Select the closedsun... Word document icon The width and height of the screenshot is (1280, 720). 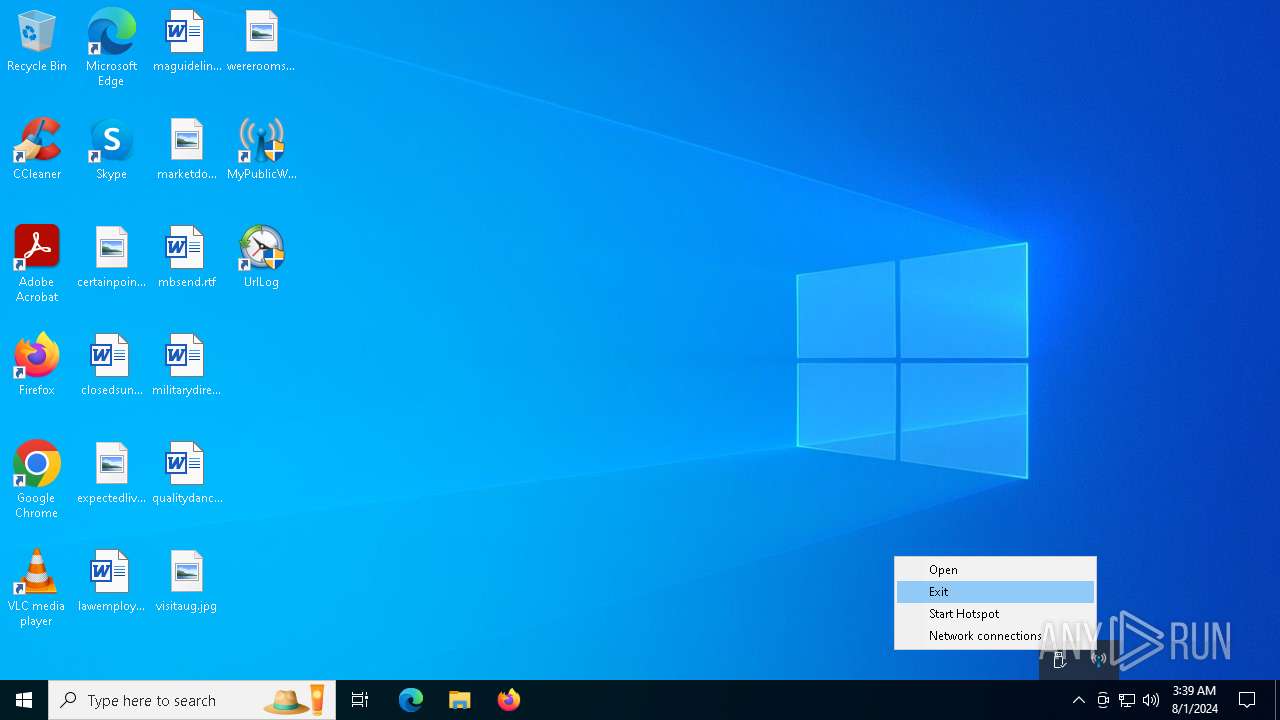[111, 366]
